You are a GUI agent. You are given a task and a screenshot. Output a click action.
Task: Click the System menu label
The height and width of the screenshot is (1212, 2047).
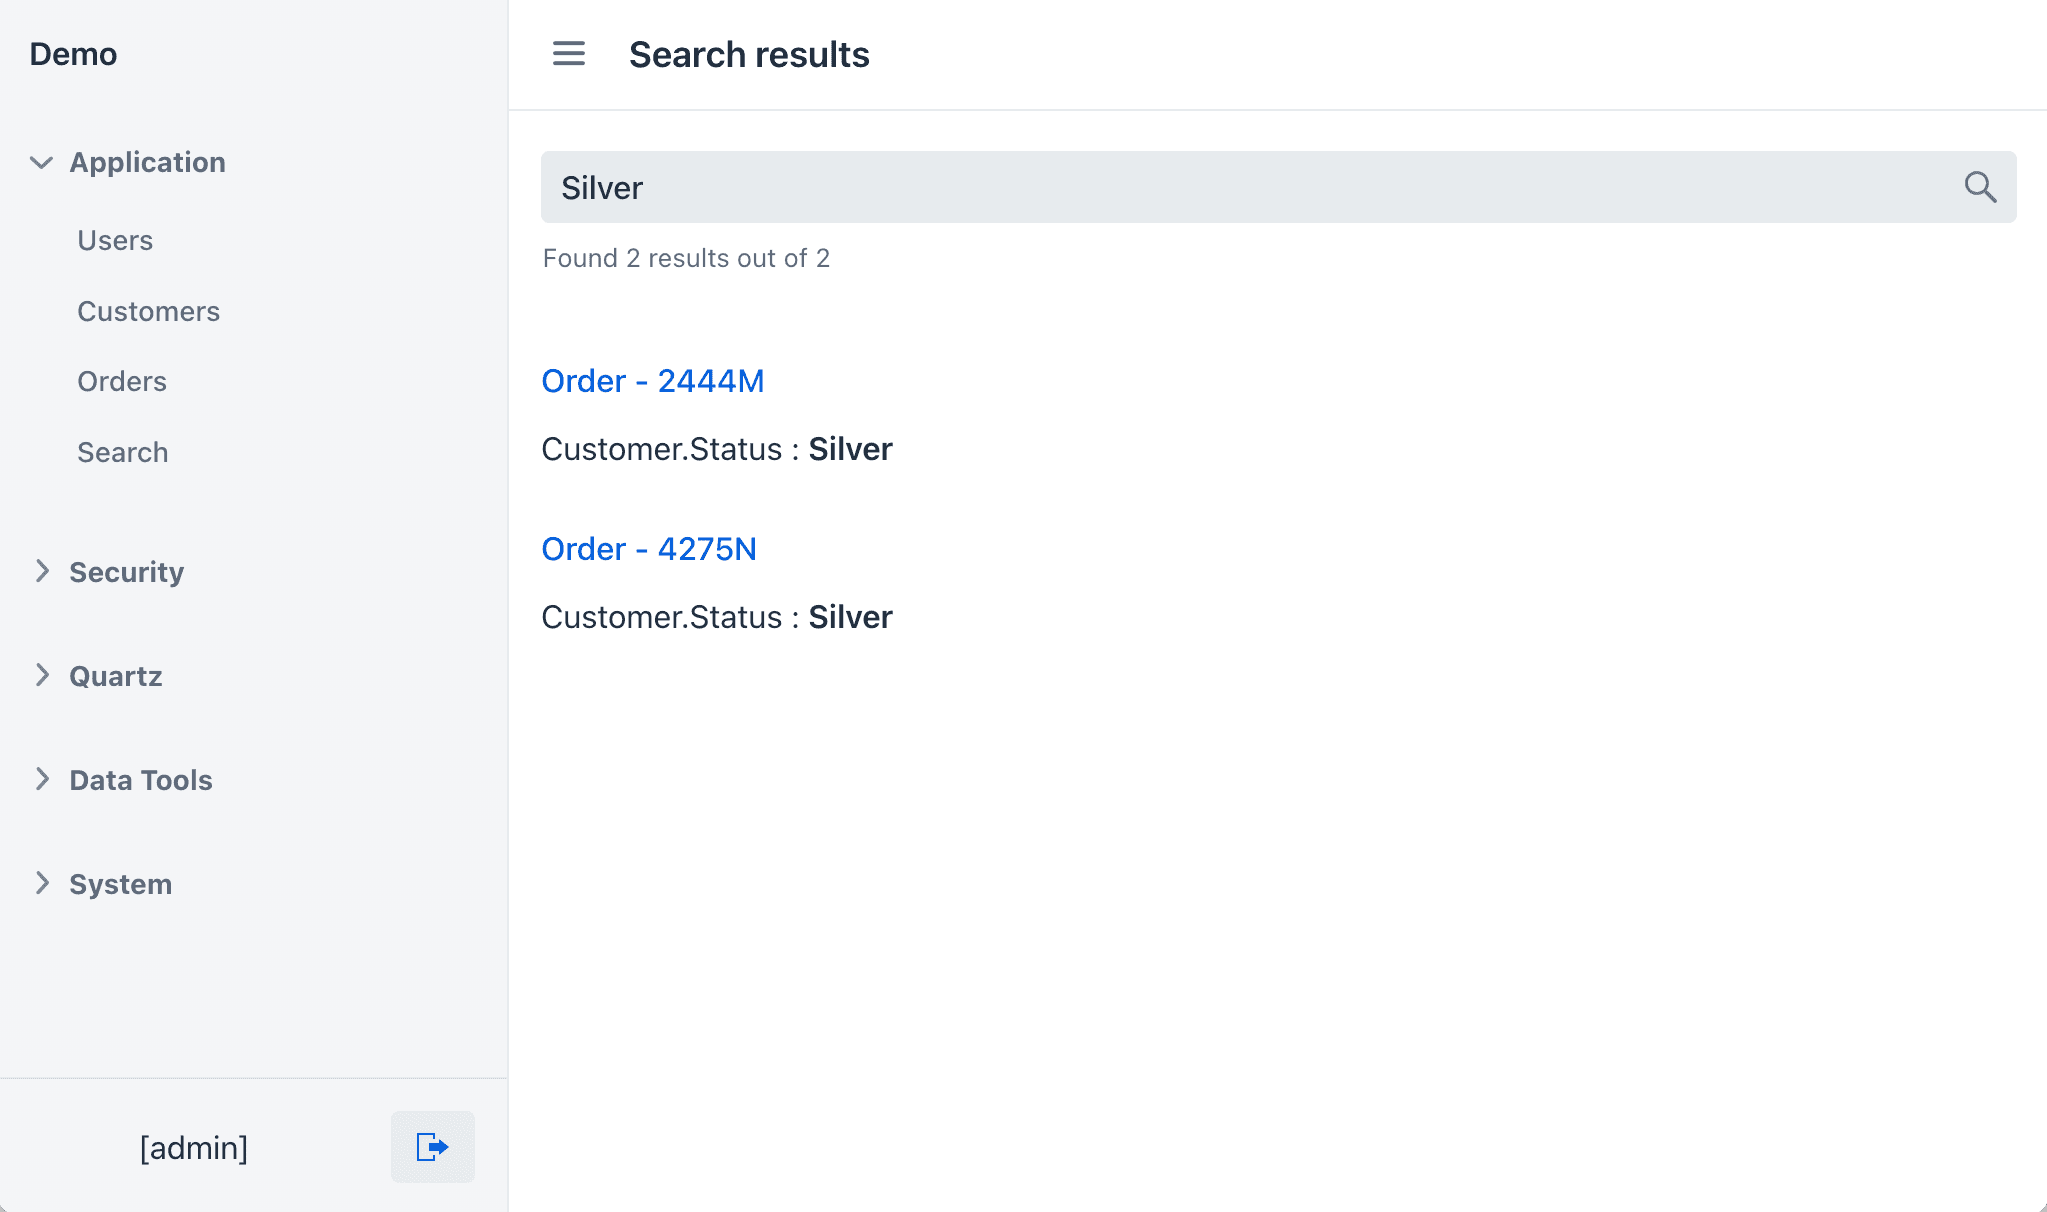click(120, 884)
